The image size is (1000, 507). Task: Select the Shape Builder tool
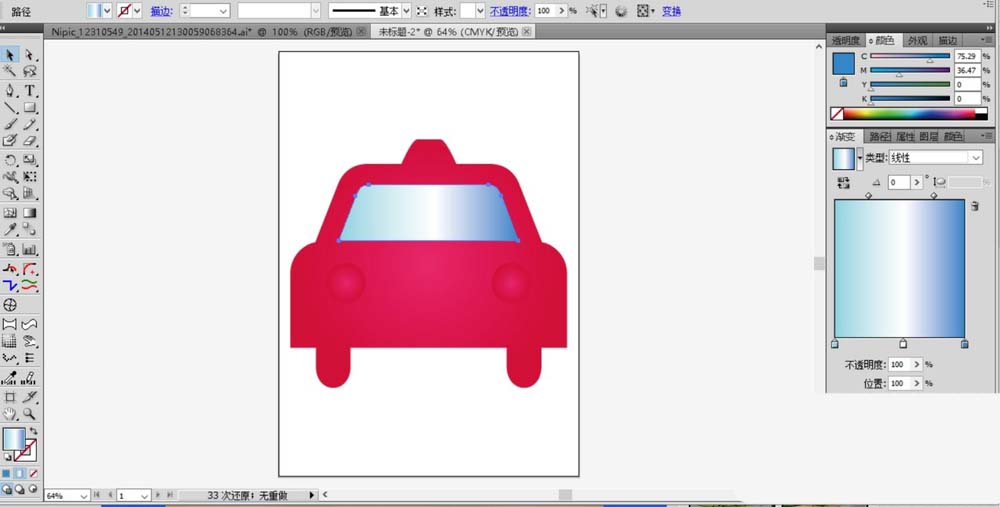[x=10, y=193]
